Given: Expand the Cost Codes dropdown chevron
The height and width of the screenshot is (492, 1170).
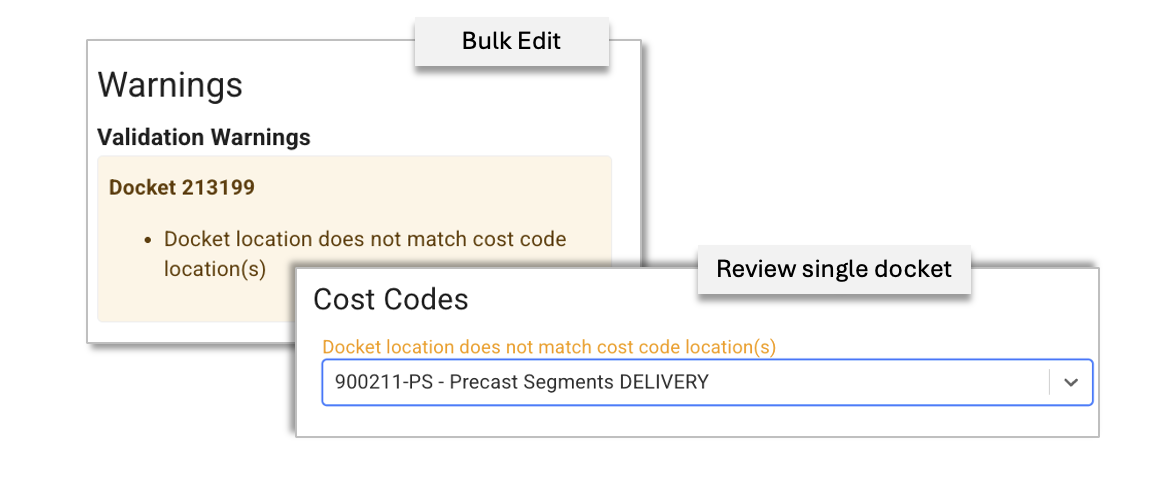Looking at the screenshot, I should tap(1071, 382).
